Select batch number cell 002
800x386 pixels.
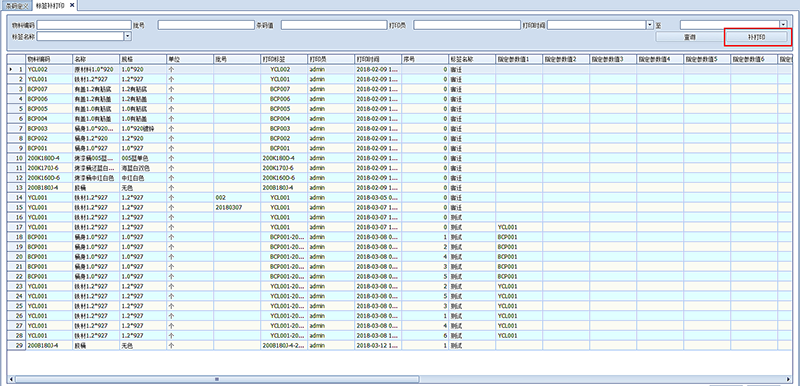pos(237,197)
